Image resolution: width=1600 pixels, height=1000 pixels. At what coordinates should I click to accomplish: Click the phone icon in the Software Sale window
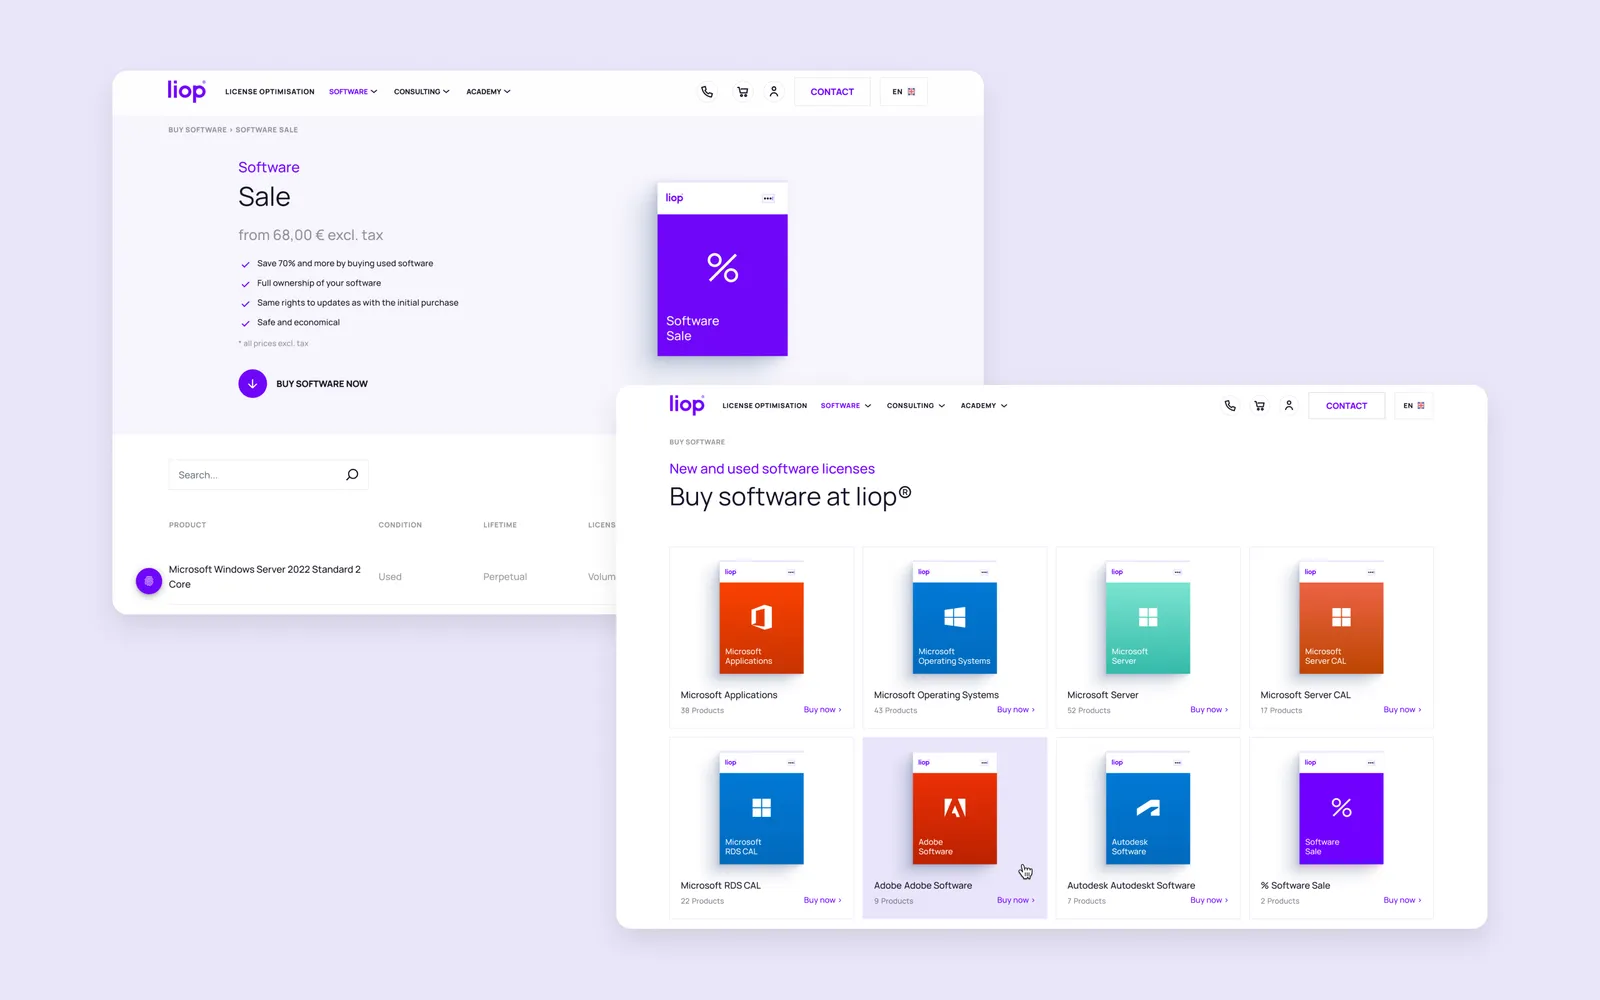click(707, 92)
